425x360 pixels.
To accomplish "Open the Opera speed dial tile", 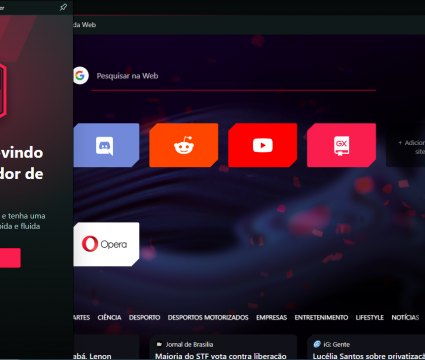I will coord(106,244).
